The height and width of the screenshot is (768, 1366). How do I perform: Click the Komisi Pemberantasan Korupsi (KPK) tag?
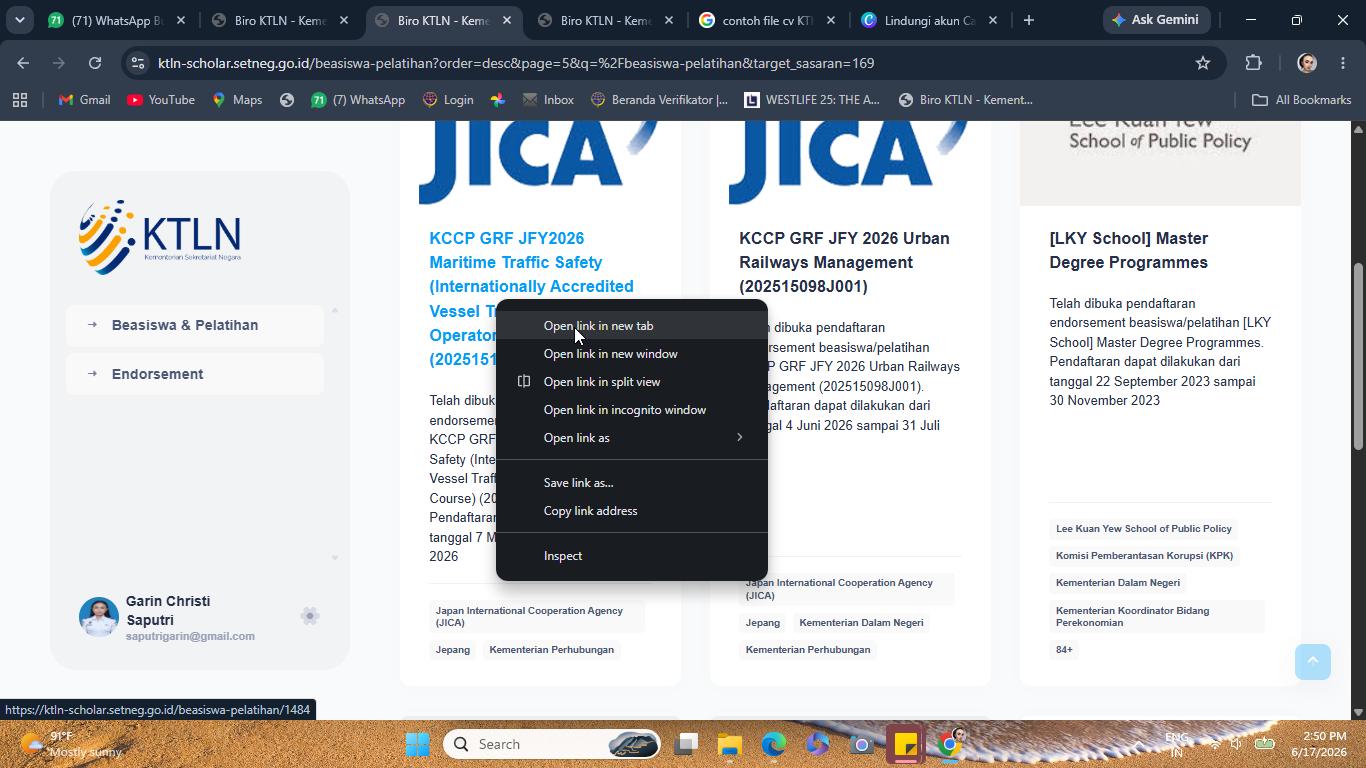pos(1144,556)
